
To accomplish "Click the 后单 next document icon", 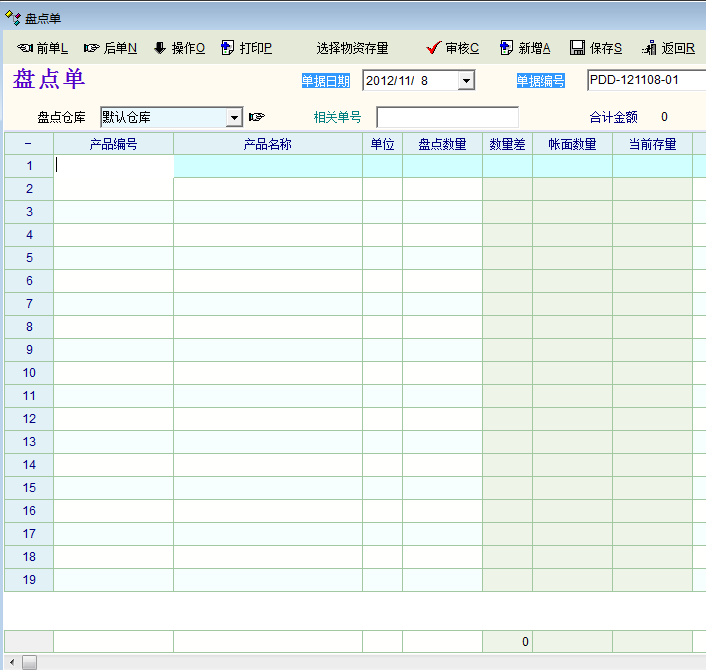I will (92, 48).
